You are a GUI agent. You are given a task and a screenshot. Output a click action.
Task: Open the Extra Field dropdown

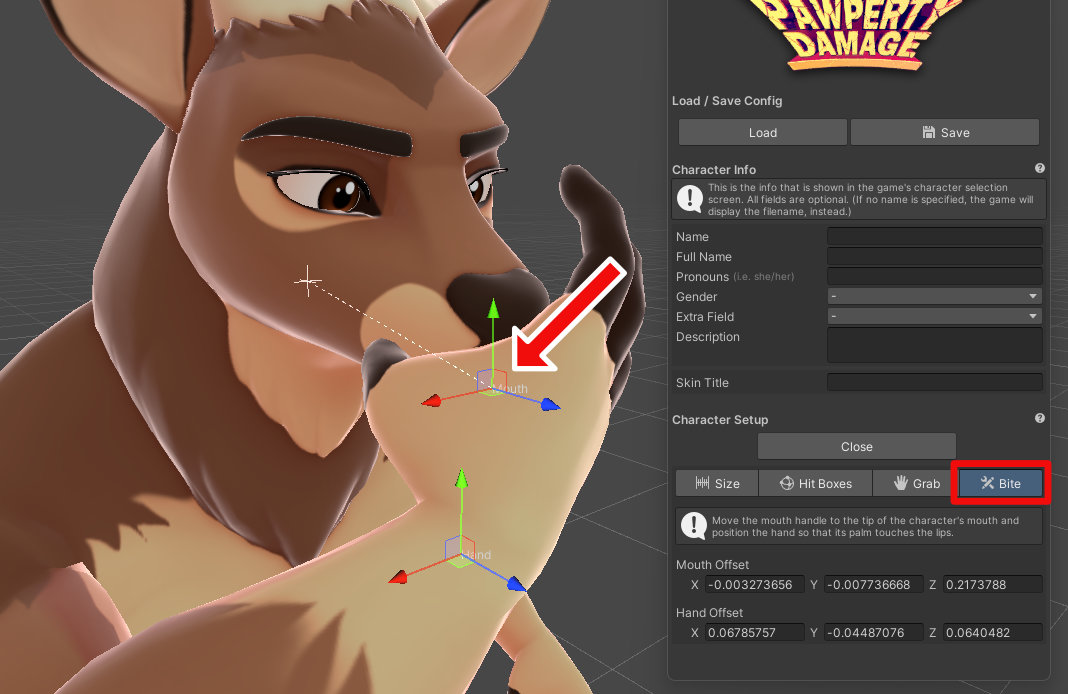click(934, 316)
